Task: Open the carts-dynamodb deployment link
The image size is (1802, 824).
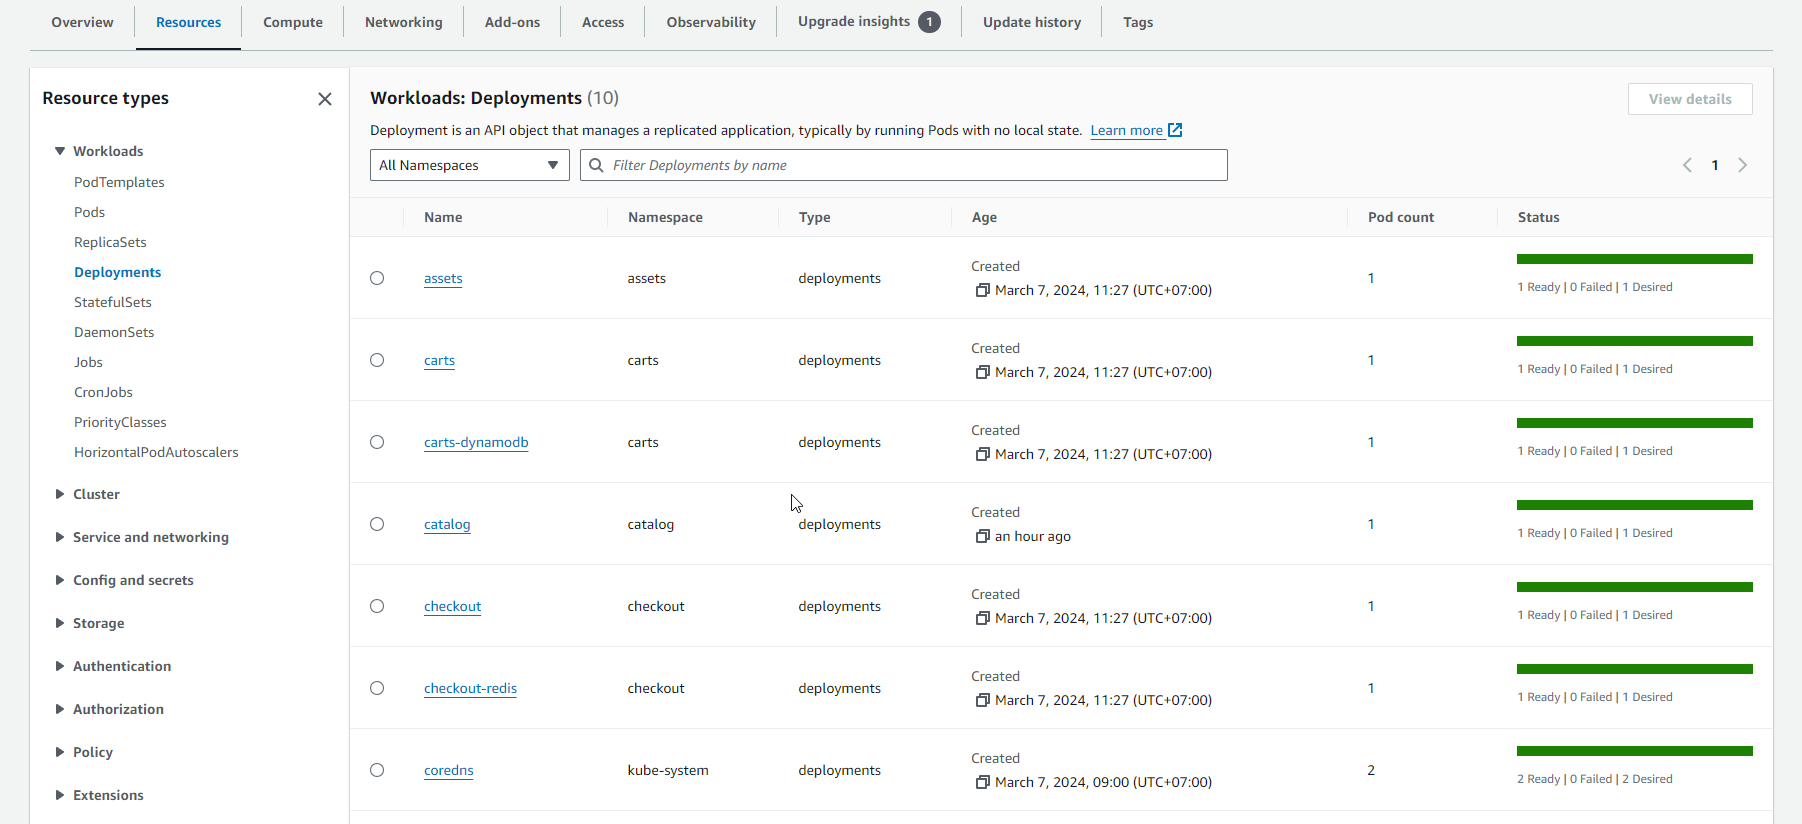Action: tap(476, 442)
